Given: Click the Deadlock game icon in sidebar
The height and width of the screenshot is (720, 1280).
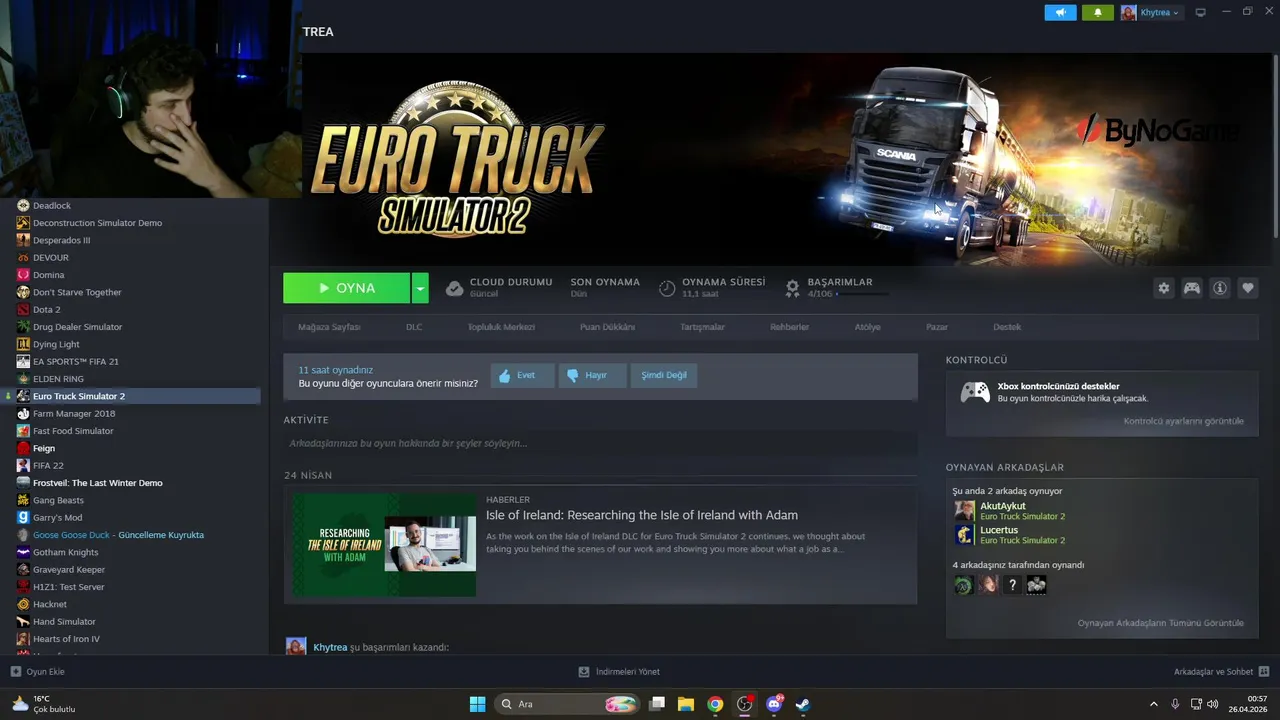Looking at the screenshot, I should 23,206.
